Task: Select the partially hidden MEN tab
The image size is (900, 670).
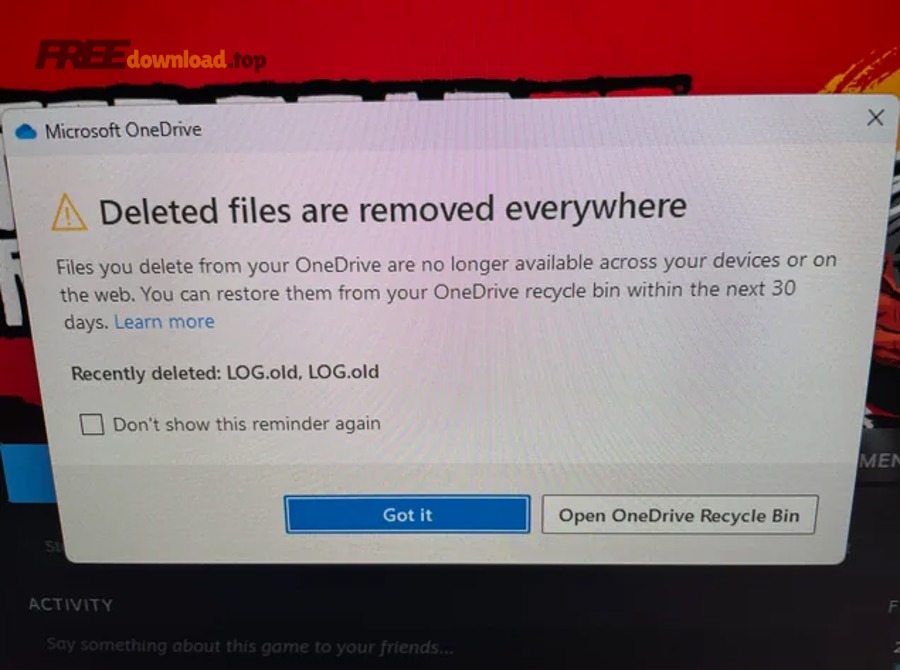Action: click(879, 460)
